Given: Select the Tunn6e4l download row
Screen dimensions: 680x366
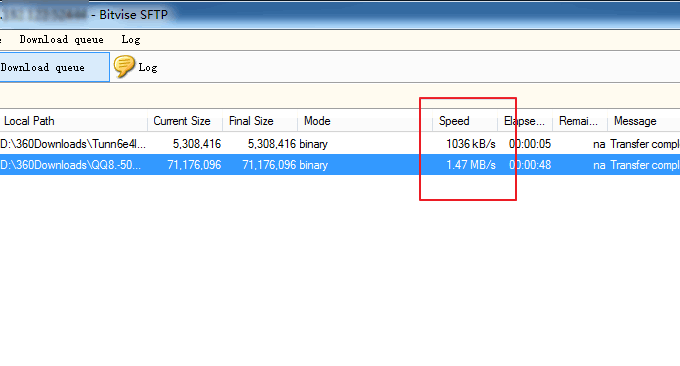Looking at the screenshot, I should 340,144.
